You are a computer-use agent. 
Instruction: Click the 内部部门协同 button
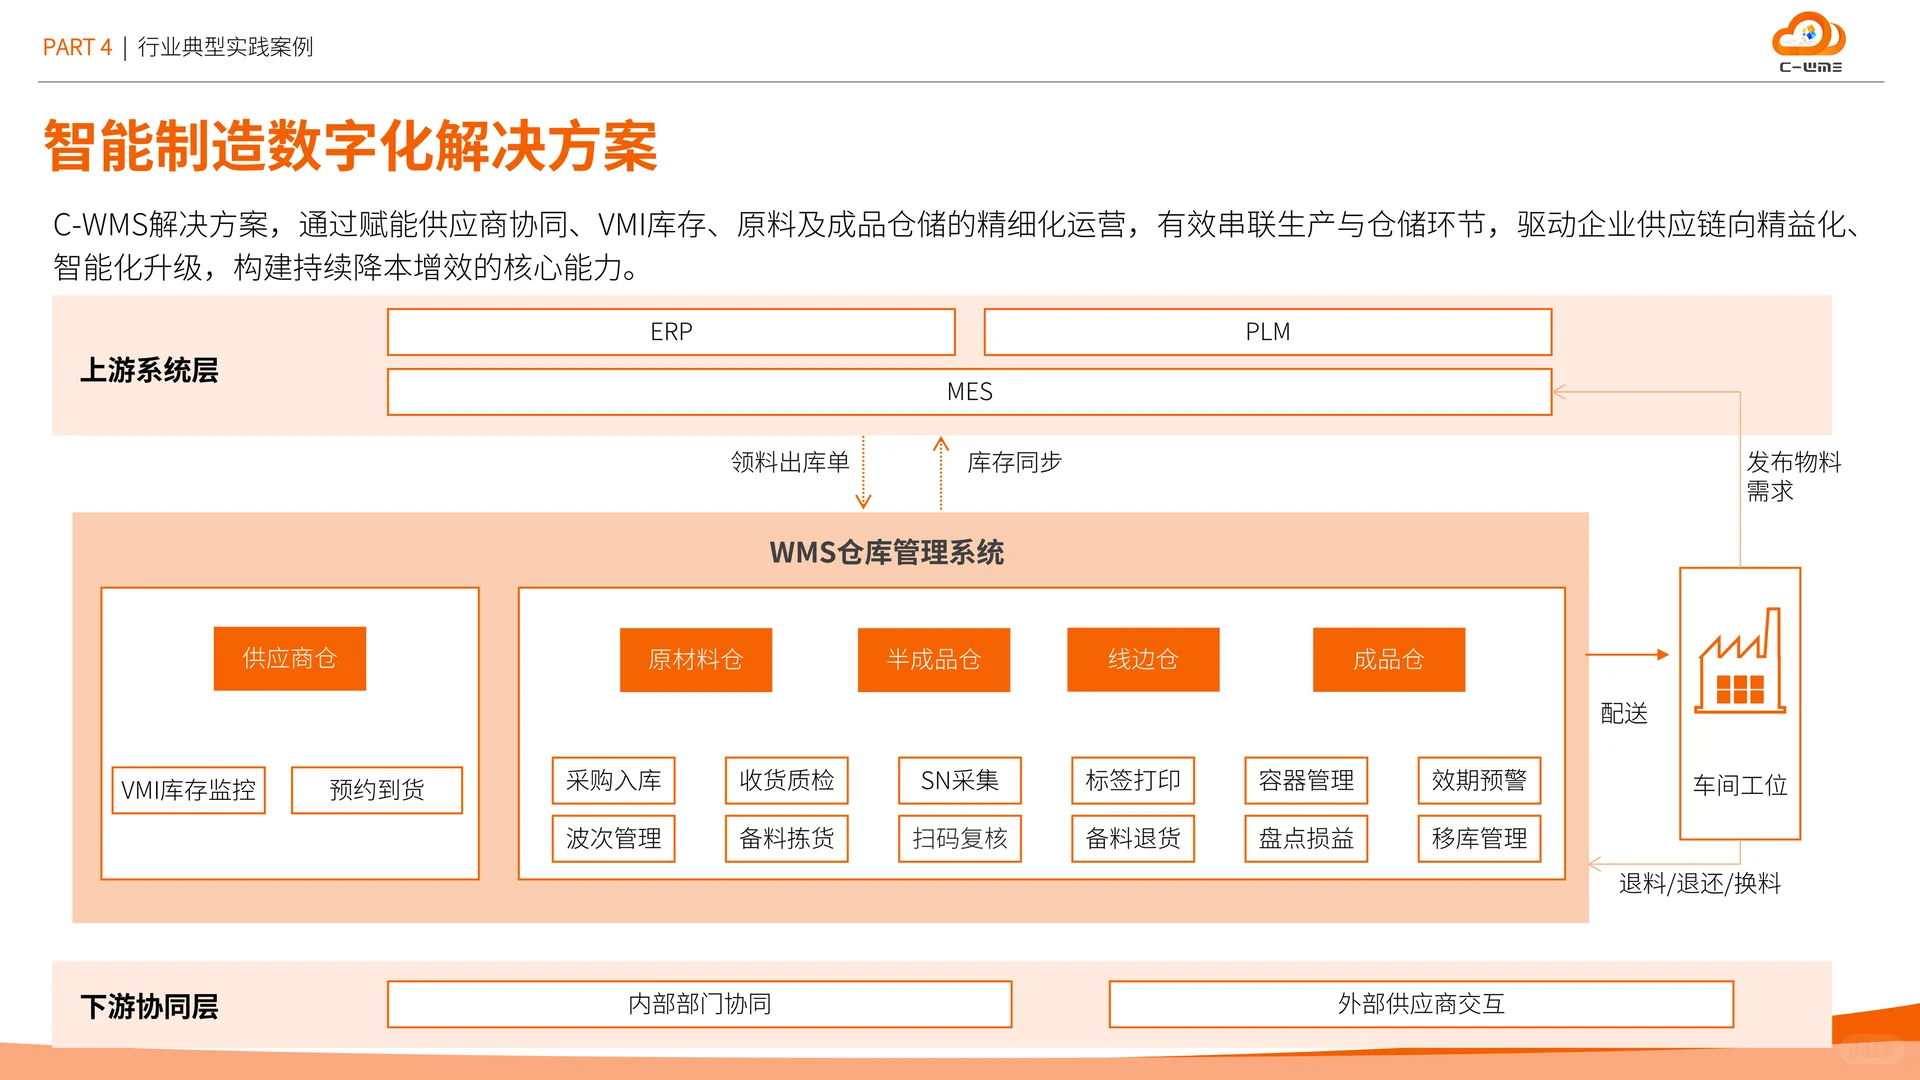tap(700, 1004)
